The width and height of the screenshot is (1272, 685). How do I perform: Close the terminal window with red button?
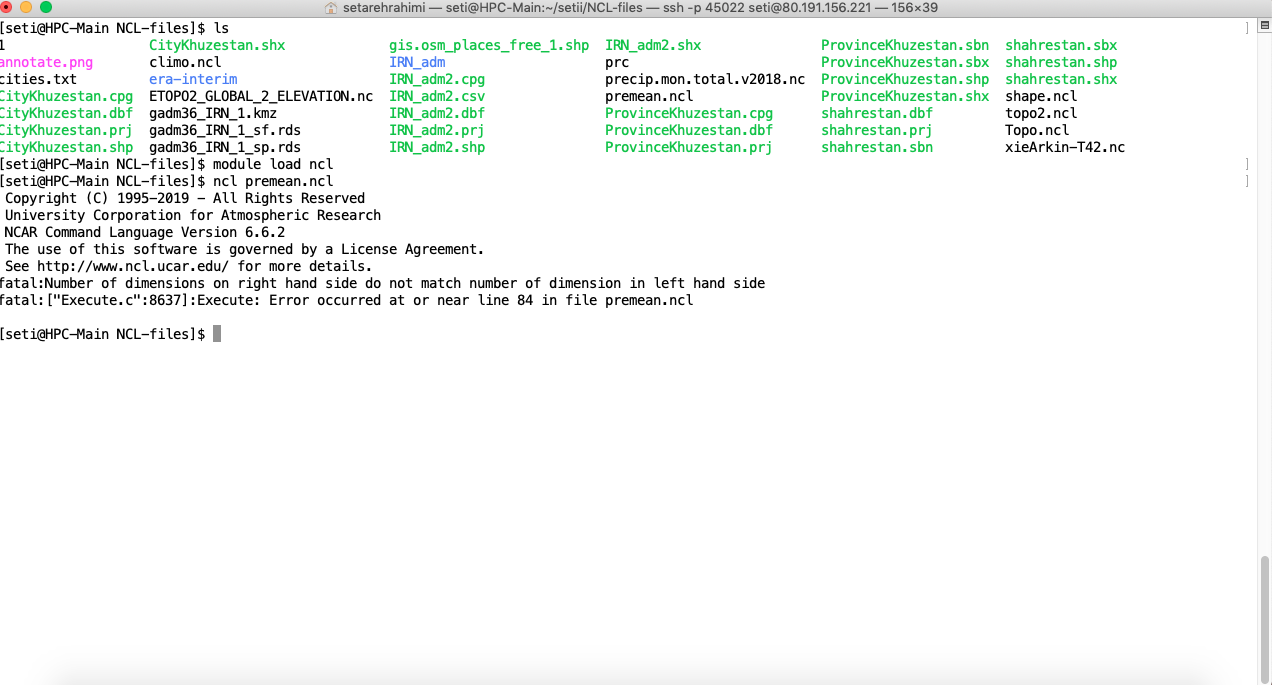pos(6,7)
